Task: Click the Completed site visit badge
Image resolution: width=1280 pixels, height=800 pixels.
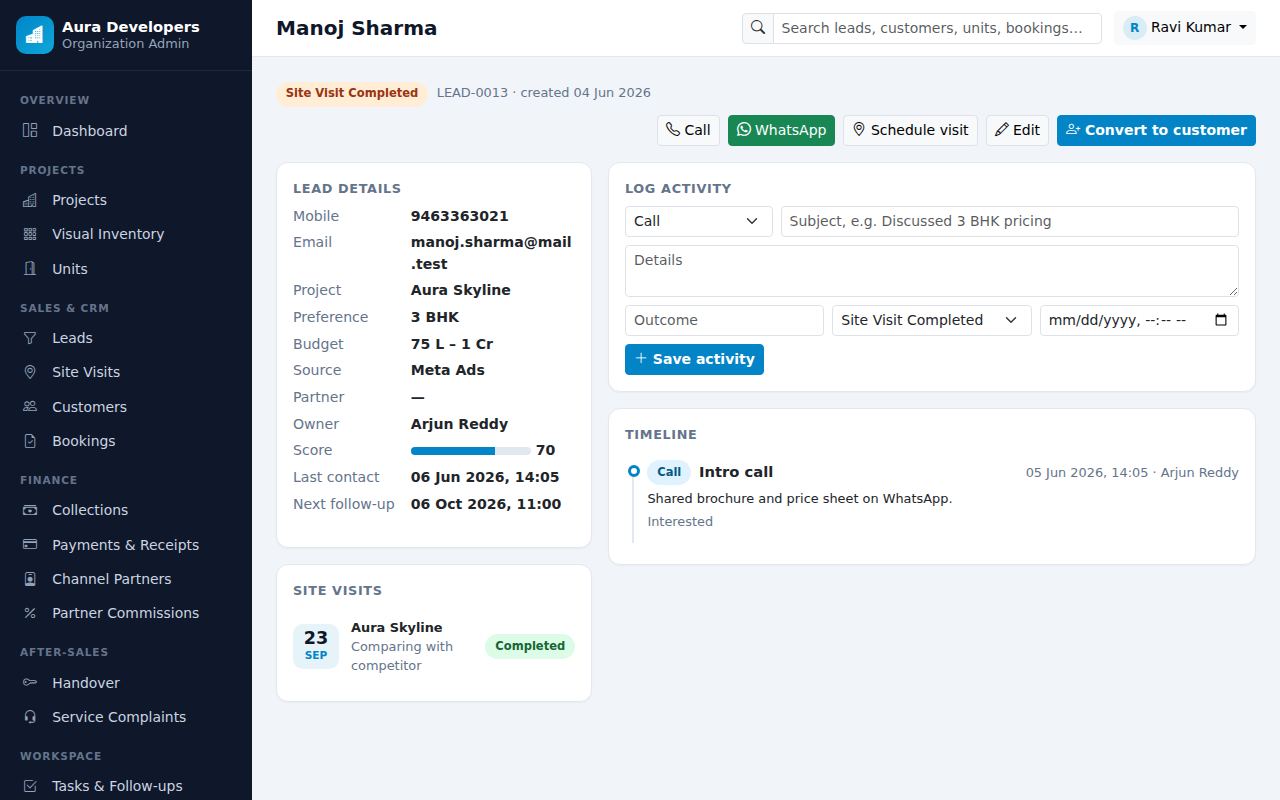Action: [530, 646]
